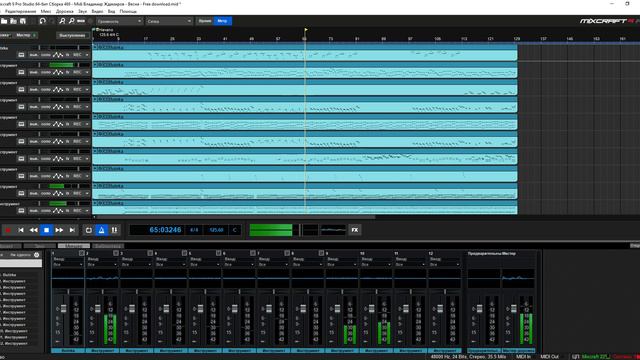
Task: Mute the first track with its mute button
Action: pos(33,55)
